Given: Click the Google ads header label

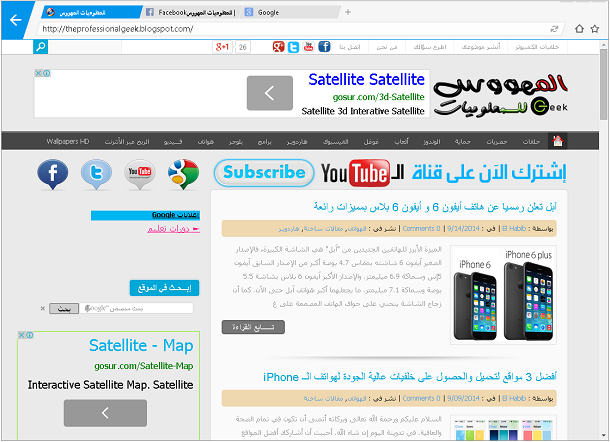Looking at the screenshot, I should [x=145, y=215].
